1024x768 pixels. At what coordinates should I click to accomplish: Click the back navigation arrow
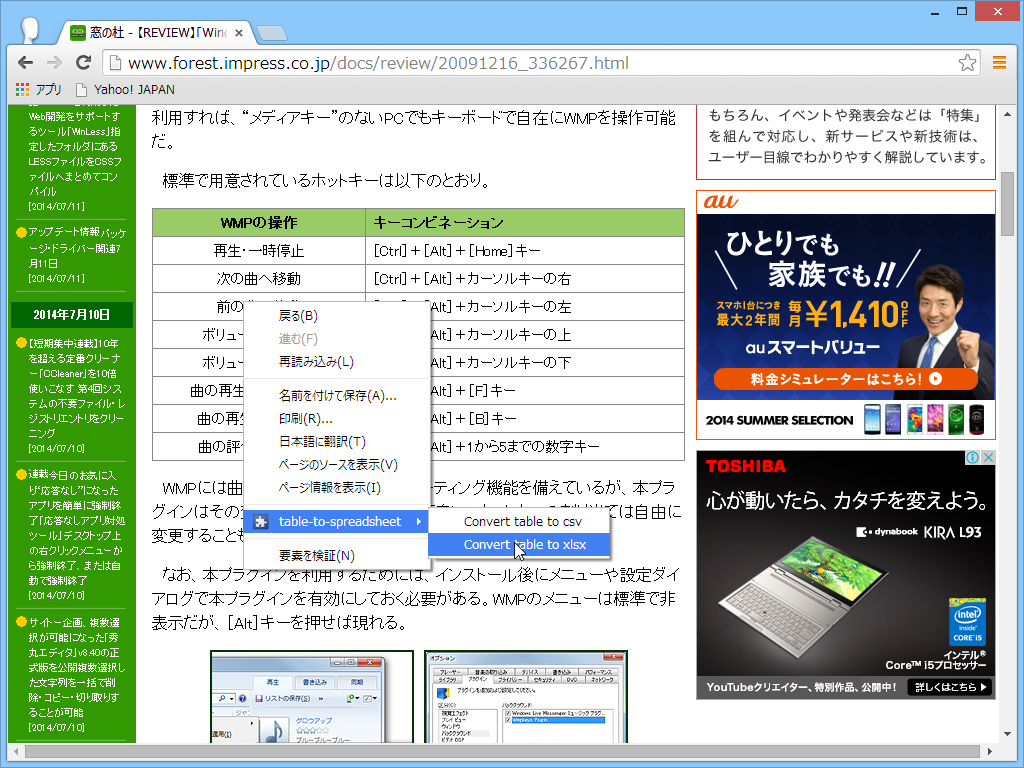click(x=25, y=62)
